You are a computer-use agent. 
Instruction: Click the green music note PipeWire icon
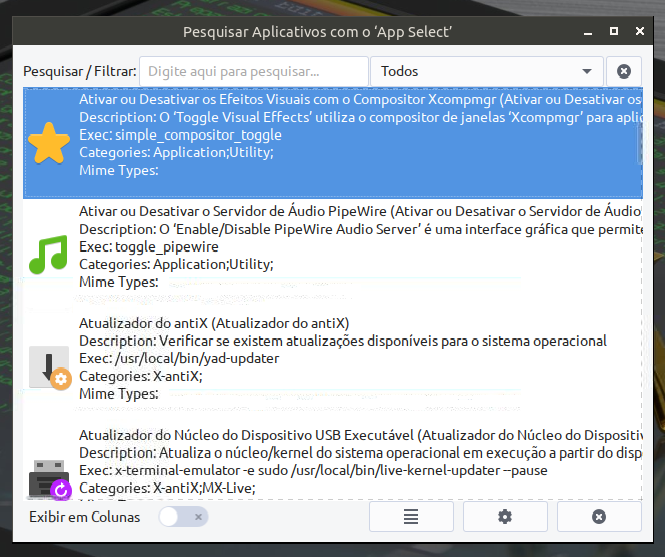point(49,255)
